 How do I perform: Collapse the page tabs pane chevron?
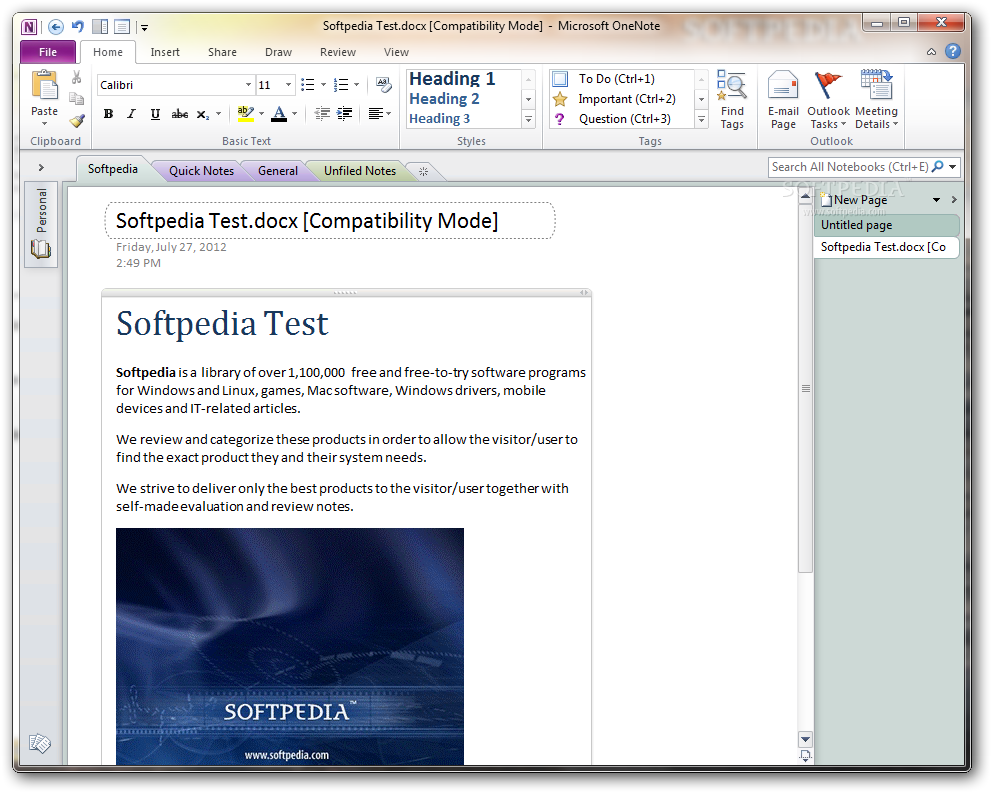tap(954, 200)
